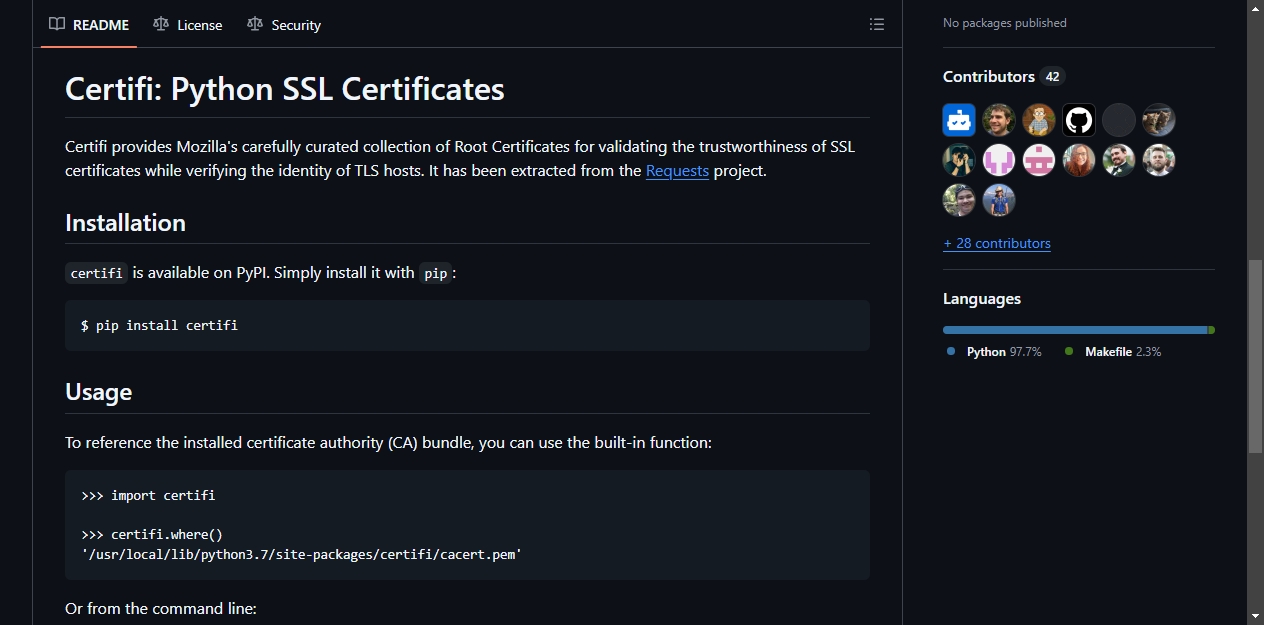
Task: Open the blue bot contributor avatar
Action: 959,120
